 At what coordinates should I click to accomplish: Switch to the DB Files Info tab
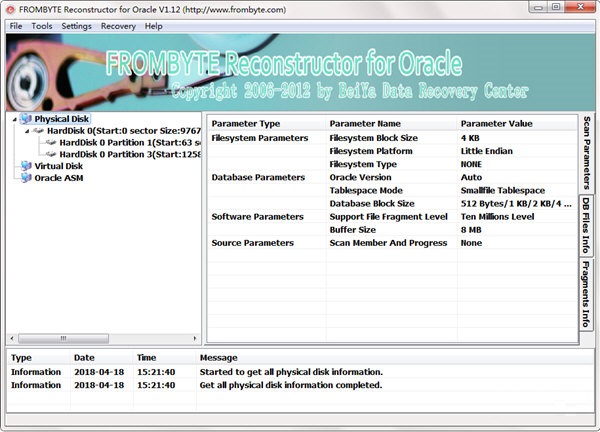(x=586, y=225)
